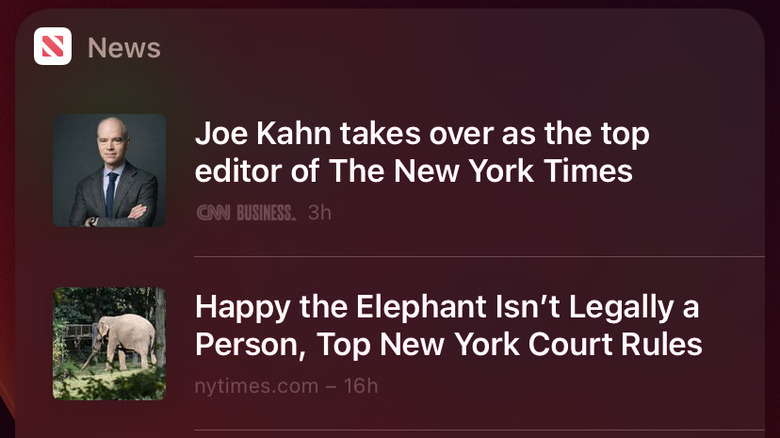Image resolution: width=780 pixels, height=438 pixels.
Task: Click empty header area right of News title
Action: (x=450, y=47)
